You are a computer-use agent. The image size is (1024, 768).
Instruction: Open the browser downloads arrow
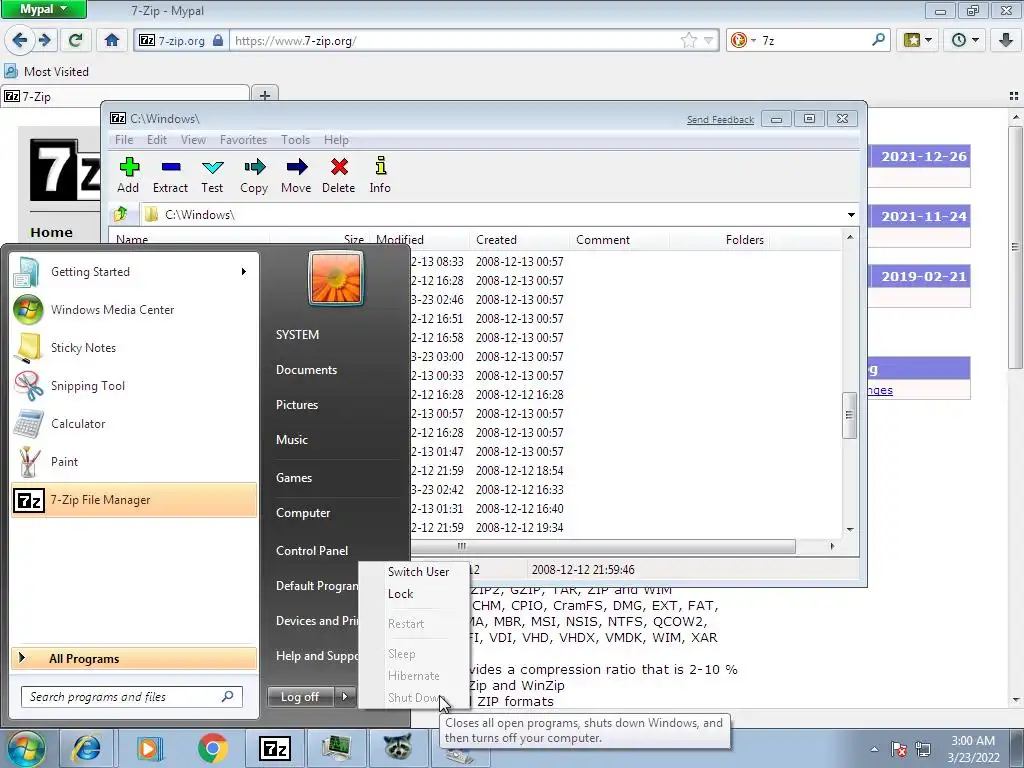1006,40
